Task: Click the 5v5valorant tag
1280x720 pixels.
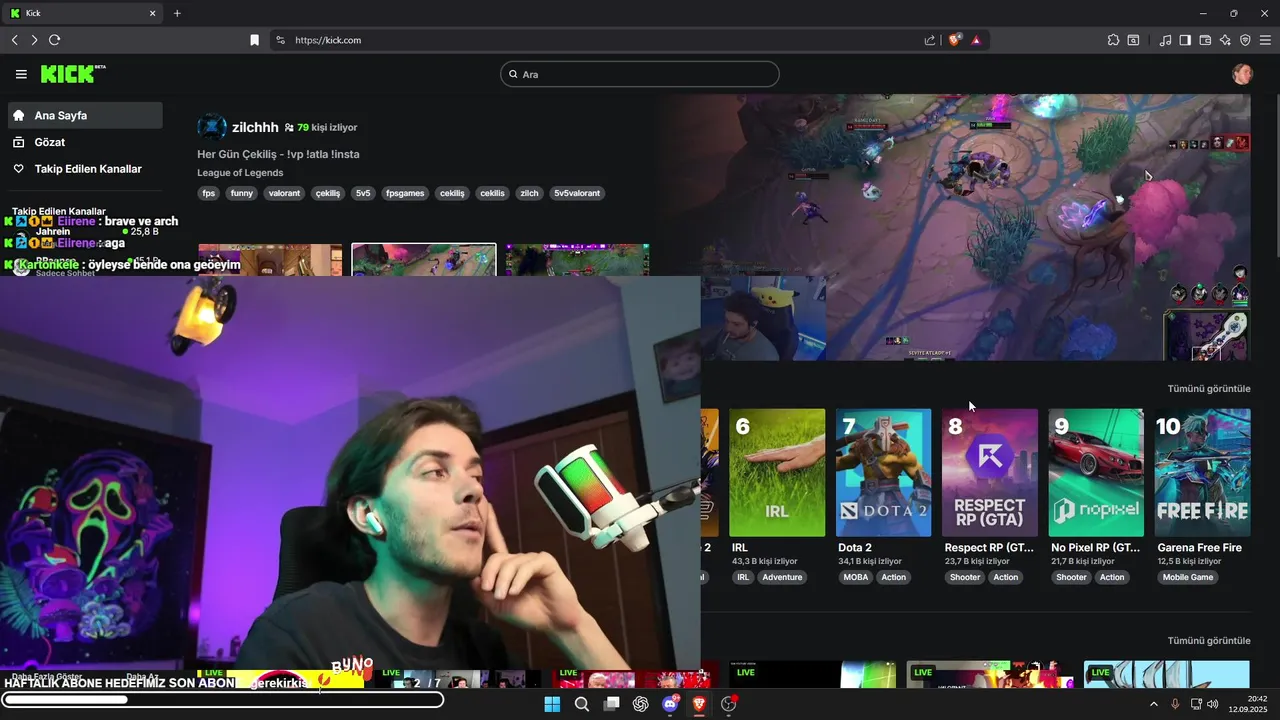Action: (x=577, y=193)
